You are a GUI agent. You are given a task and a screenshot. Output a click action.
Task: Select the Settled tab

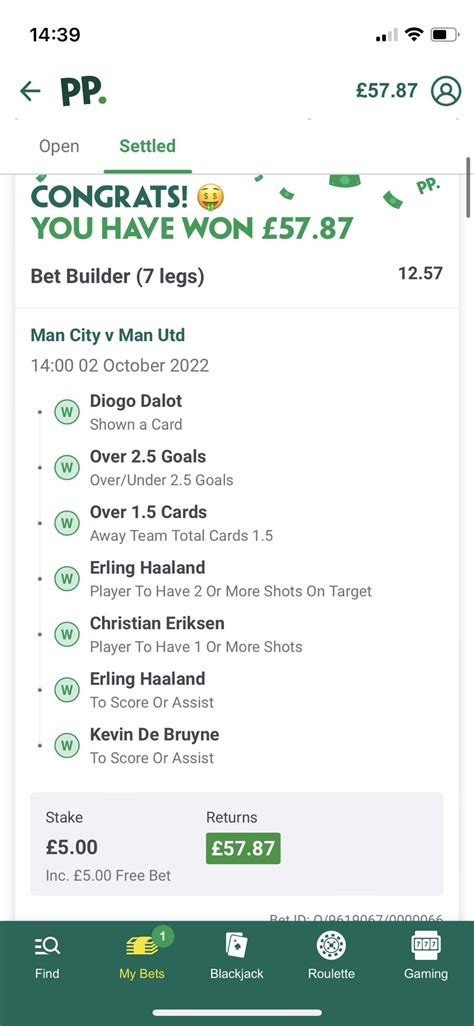(x=147, y=146)
